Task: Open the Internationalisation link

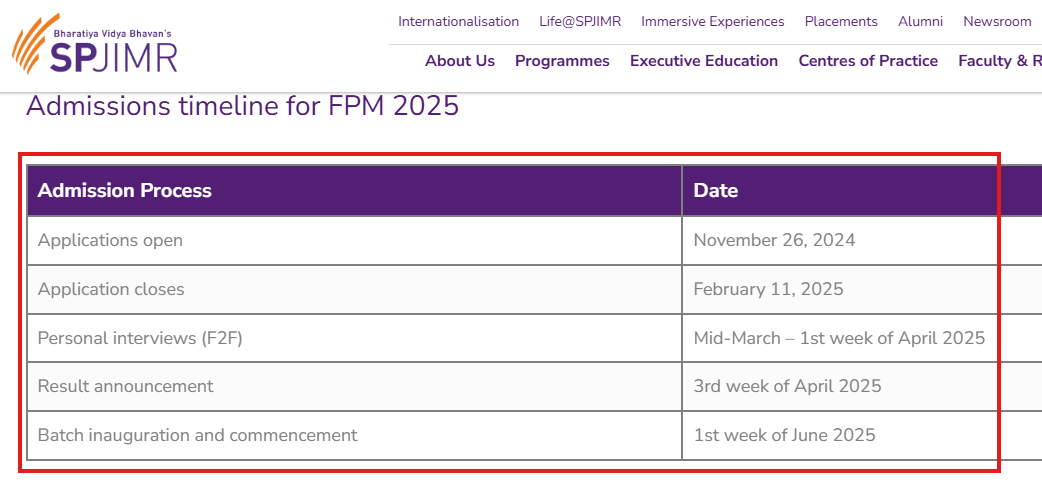Action: coord(459,21)
